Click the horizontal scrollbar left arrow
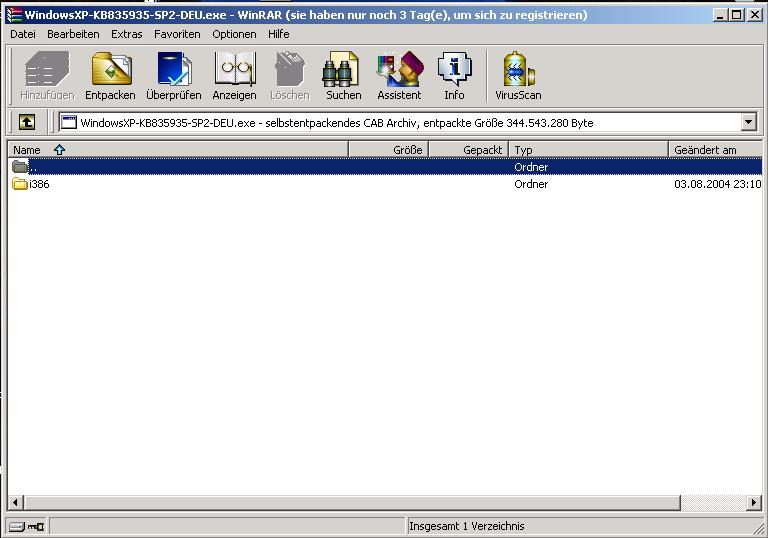768x538 pixels. (x=16, y=502)
